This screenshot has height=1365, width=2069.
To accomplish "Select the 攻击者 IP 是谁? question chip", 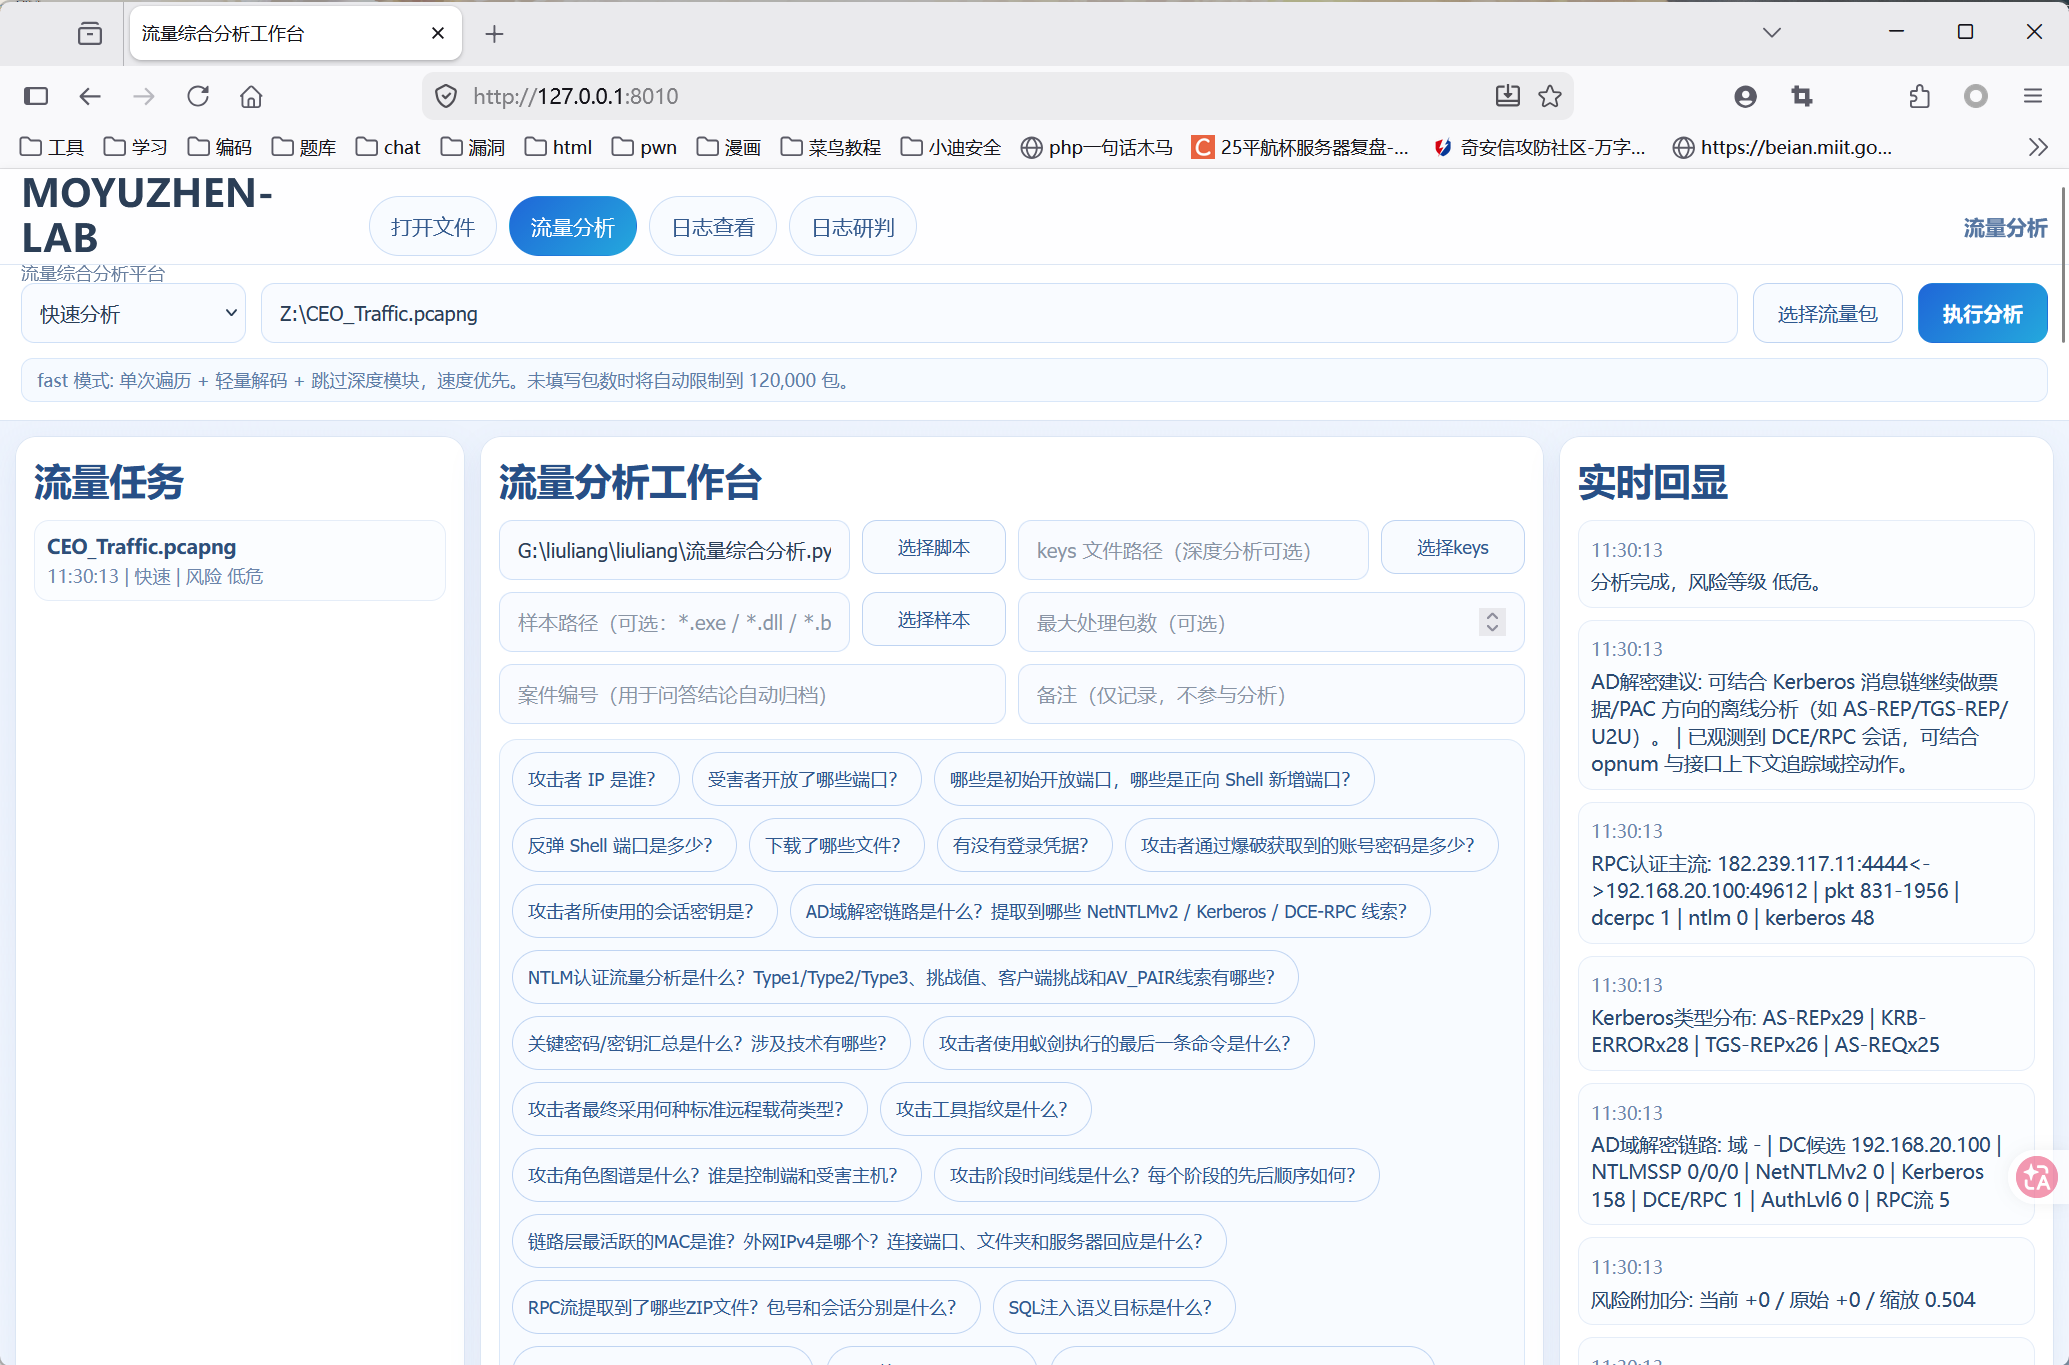I will pos(592,779).
